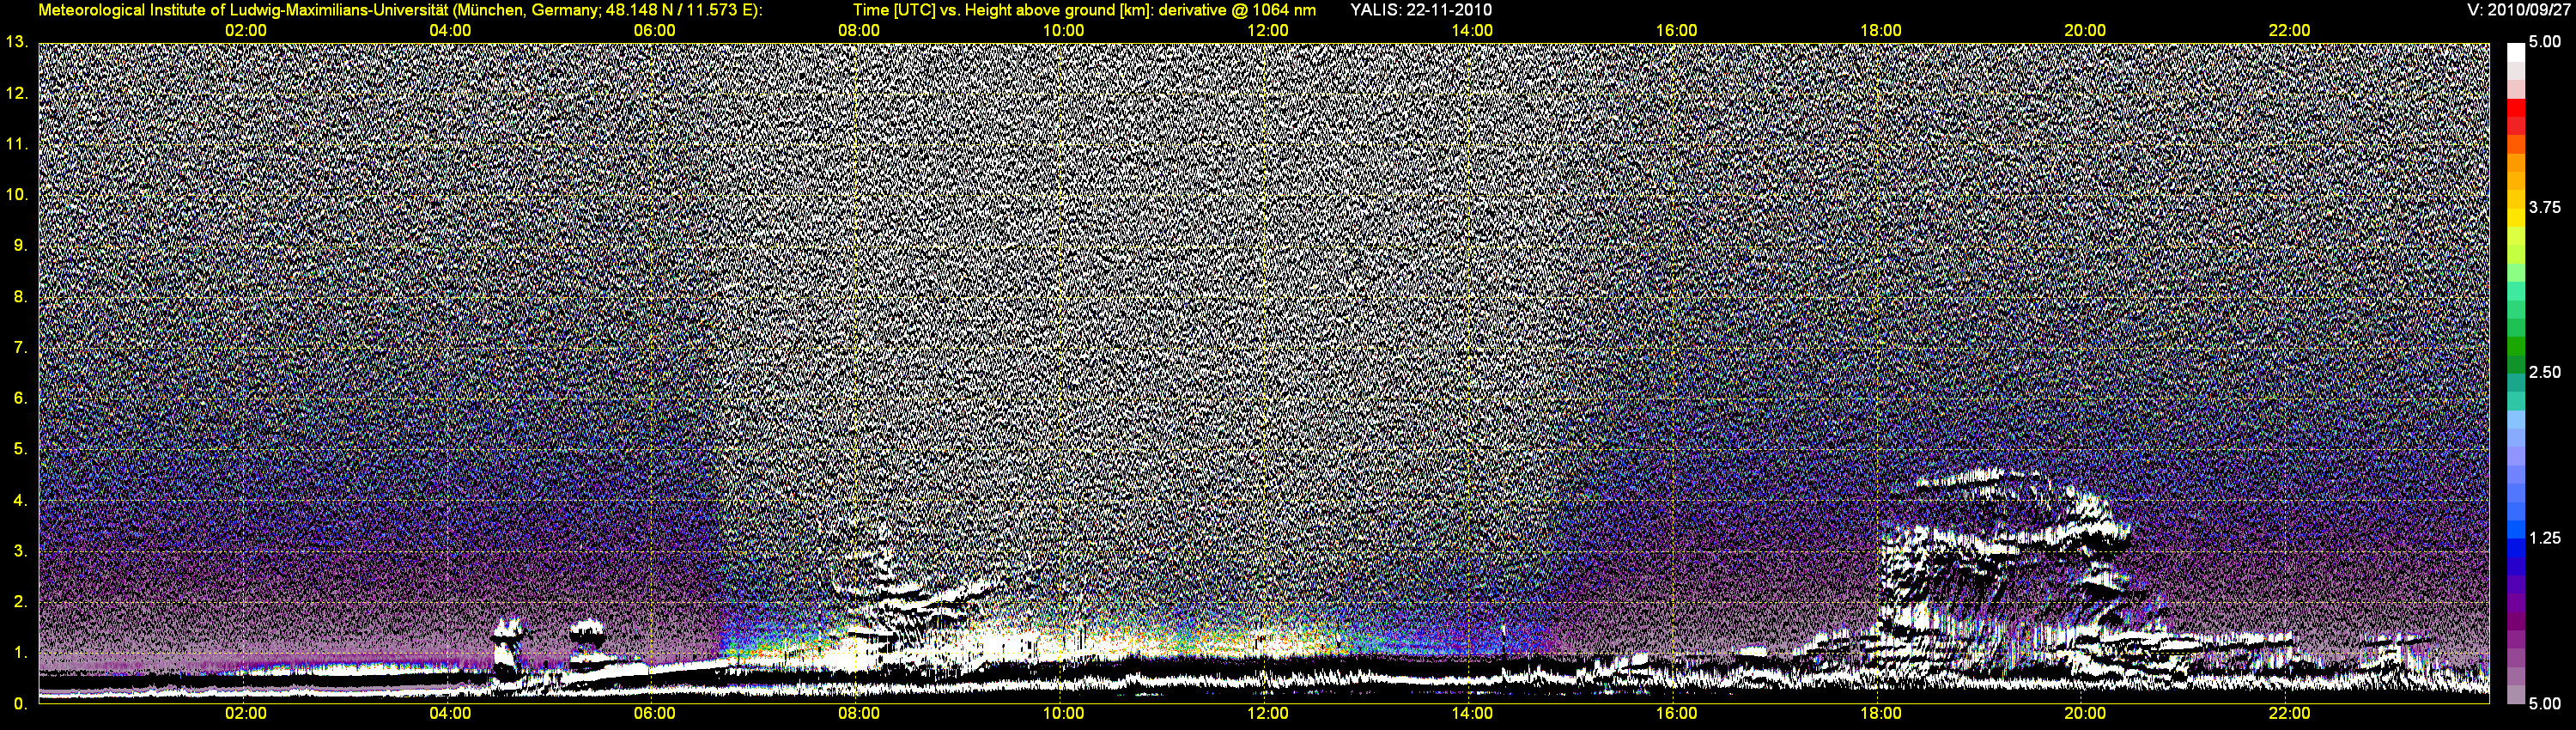Image resolution: width=2576 pixels, height=730 pixels.
Task: Click the 3.75 color scale value
Action: (x=2544, y=207)
